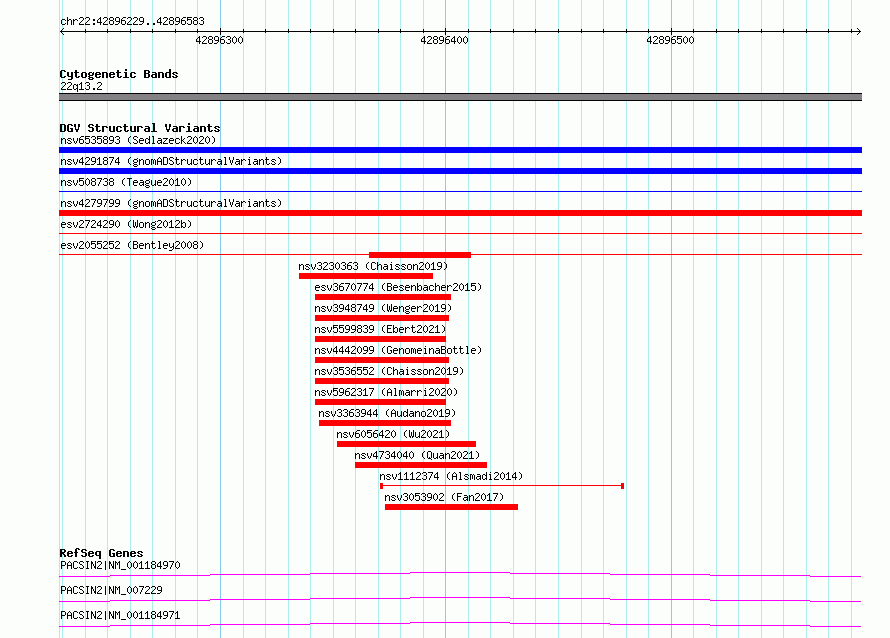Viewport: 890px width, 638px height.
Task: Click nsv4734040 (Quan2021) variant label
Action: click(417, 455)
